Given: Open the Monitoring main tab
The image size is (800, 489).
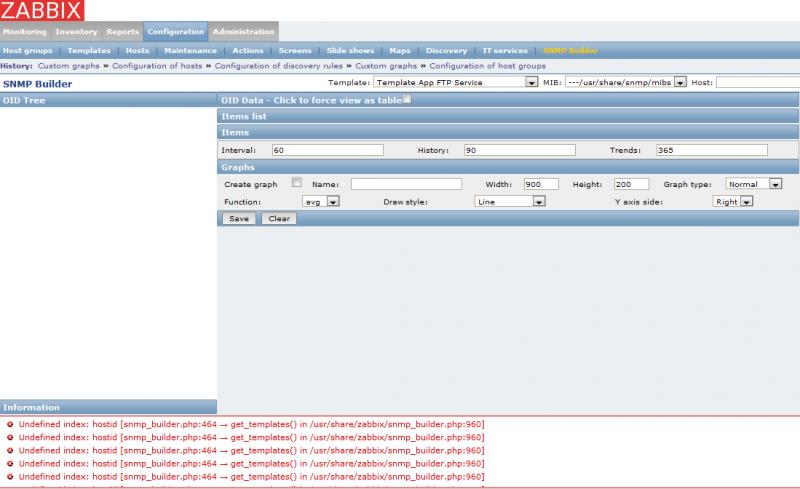Looking at the screenshot, I should tap(24, 32).
